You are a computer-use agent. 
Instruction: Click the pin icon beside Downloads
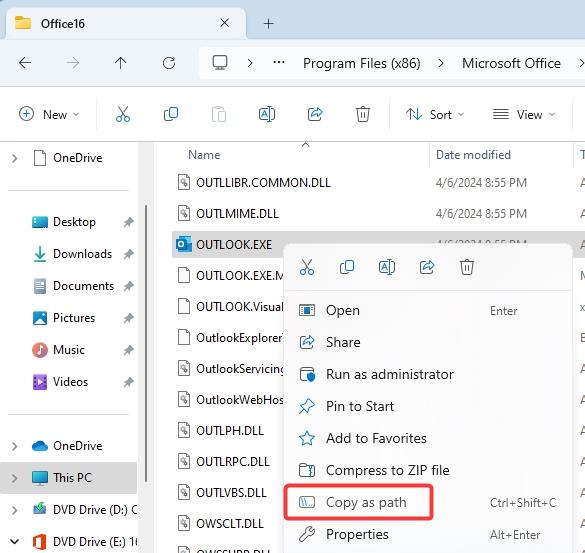(x=128, y=254)
